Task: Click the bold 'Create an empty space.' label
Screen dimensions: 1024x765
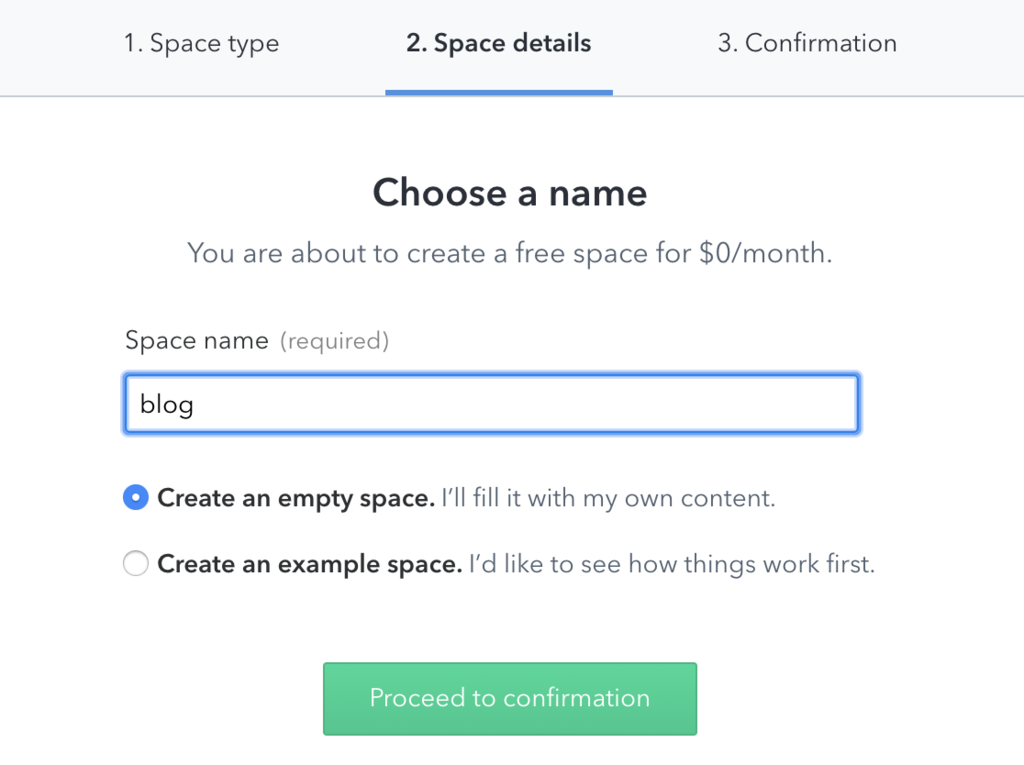Action: [x=296, y=498]
